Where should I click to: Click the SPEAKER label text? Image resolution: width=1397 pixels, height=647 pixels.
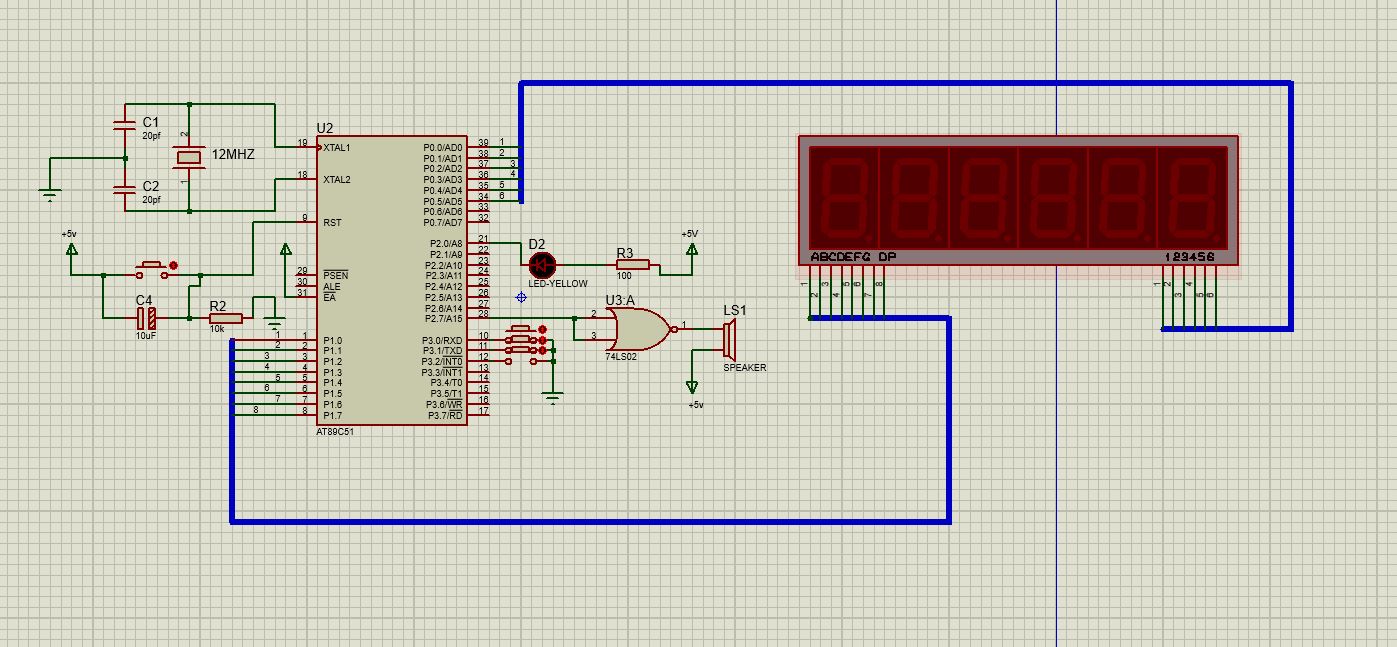(x=745, y=368)
